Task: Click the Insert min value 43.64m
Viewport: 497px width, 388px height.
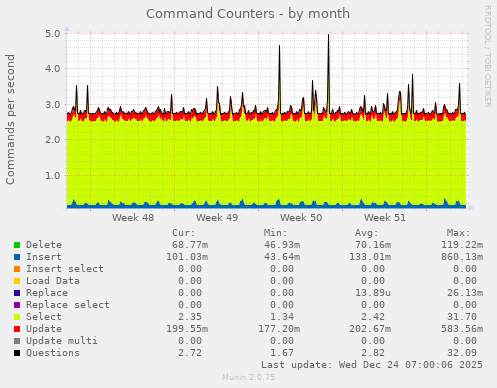Action: tap(282, 257)
